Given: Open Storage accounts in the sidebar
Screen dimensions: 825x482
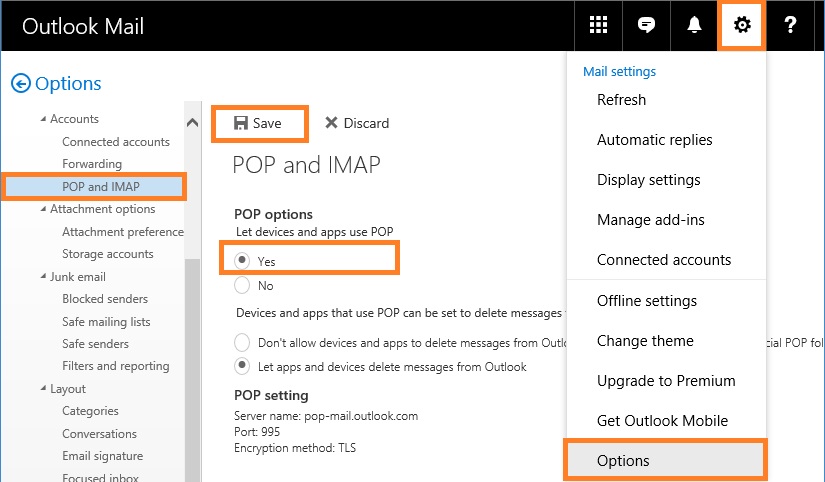Looking at the screenshot, I should [108, 254].
